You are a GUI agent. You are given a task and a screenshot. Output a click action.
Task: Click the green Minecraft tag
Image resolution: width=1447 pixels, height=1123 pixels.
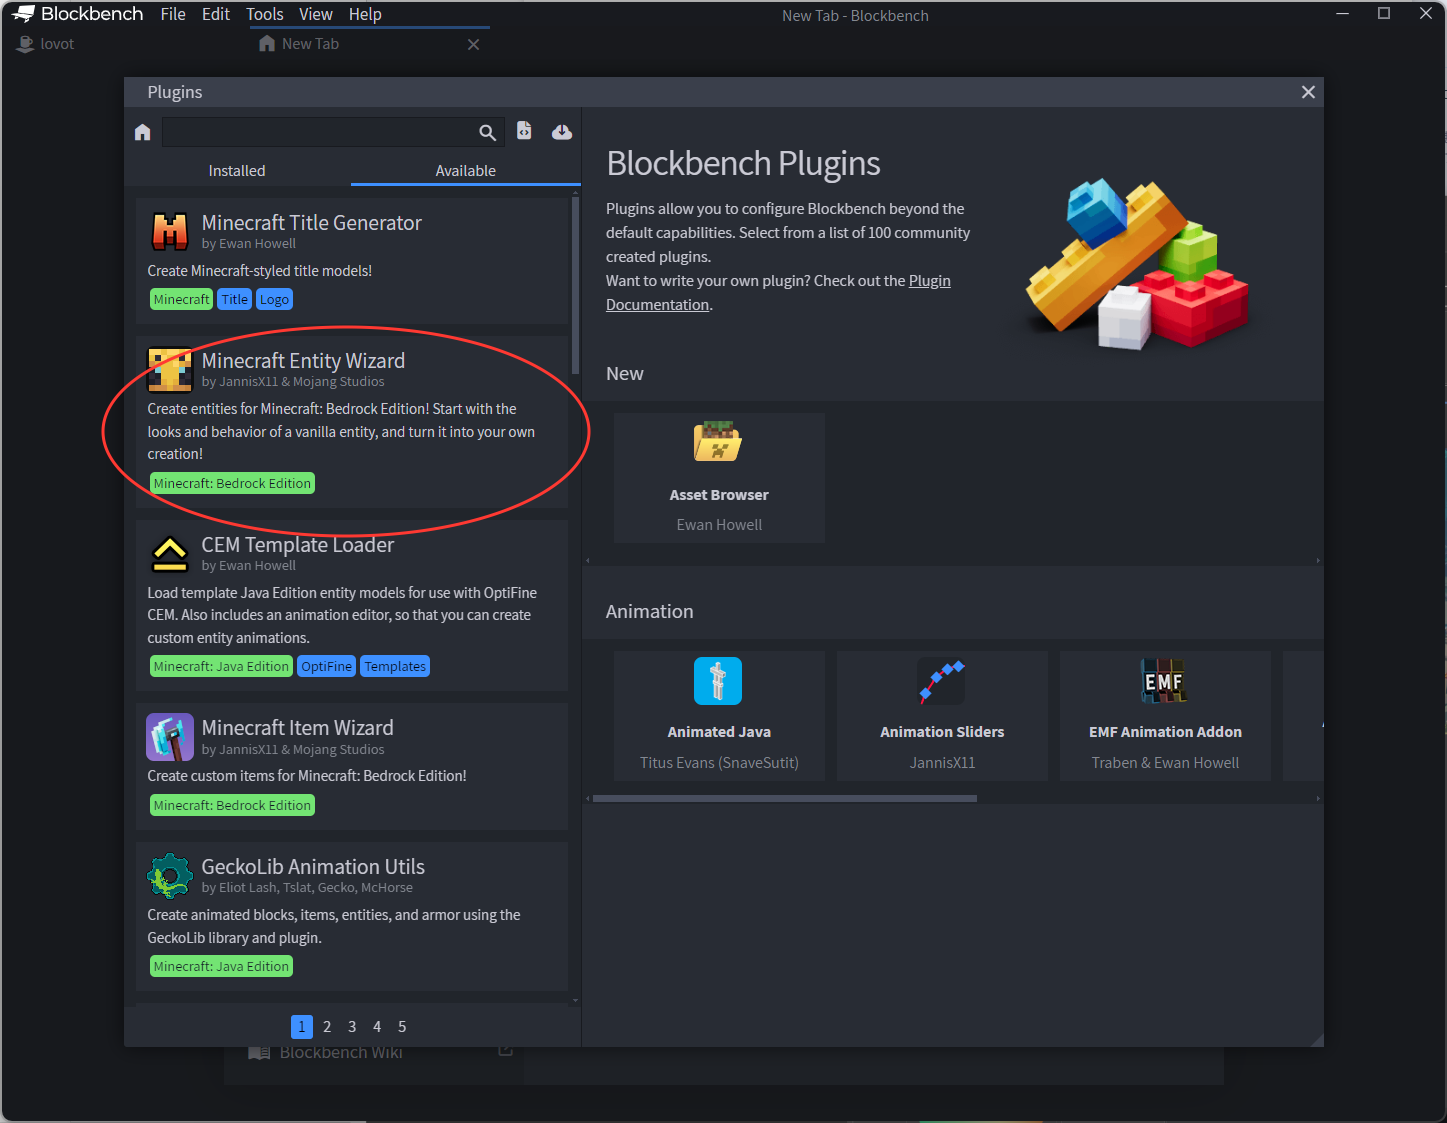[181, 299]
